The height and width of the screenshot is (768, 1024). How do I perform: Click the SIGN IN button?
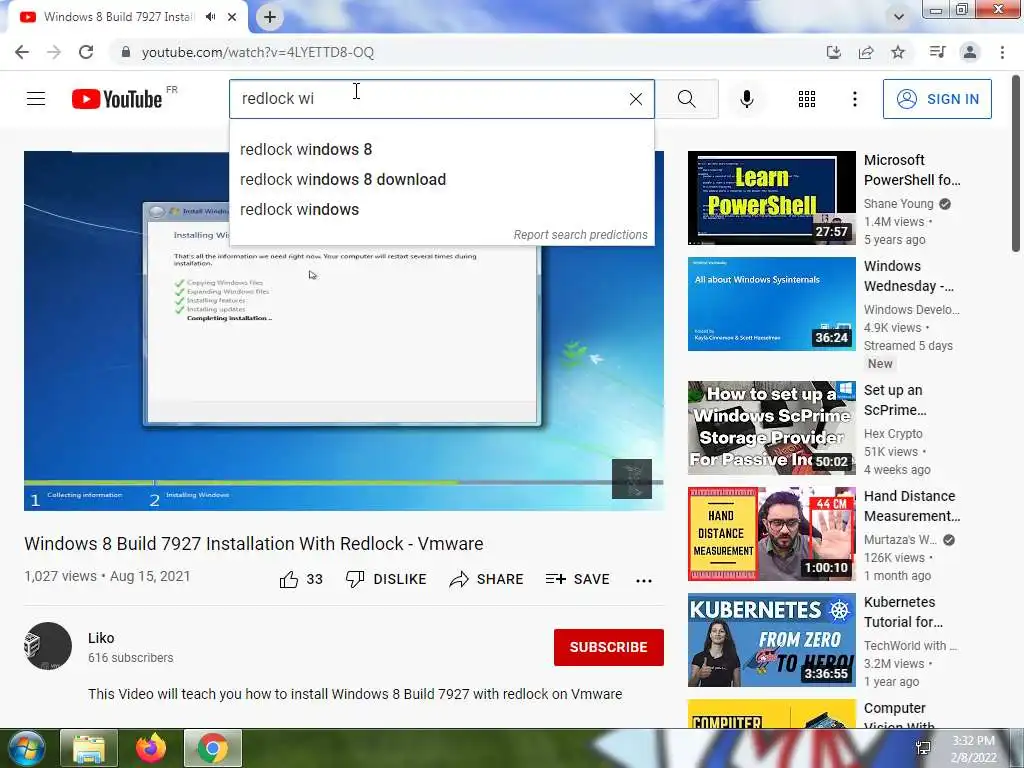pyautogui.click(x=937, y=99)
